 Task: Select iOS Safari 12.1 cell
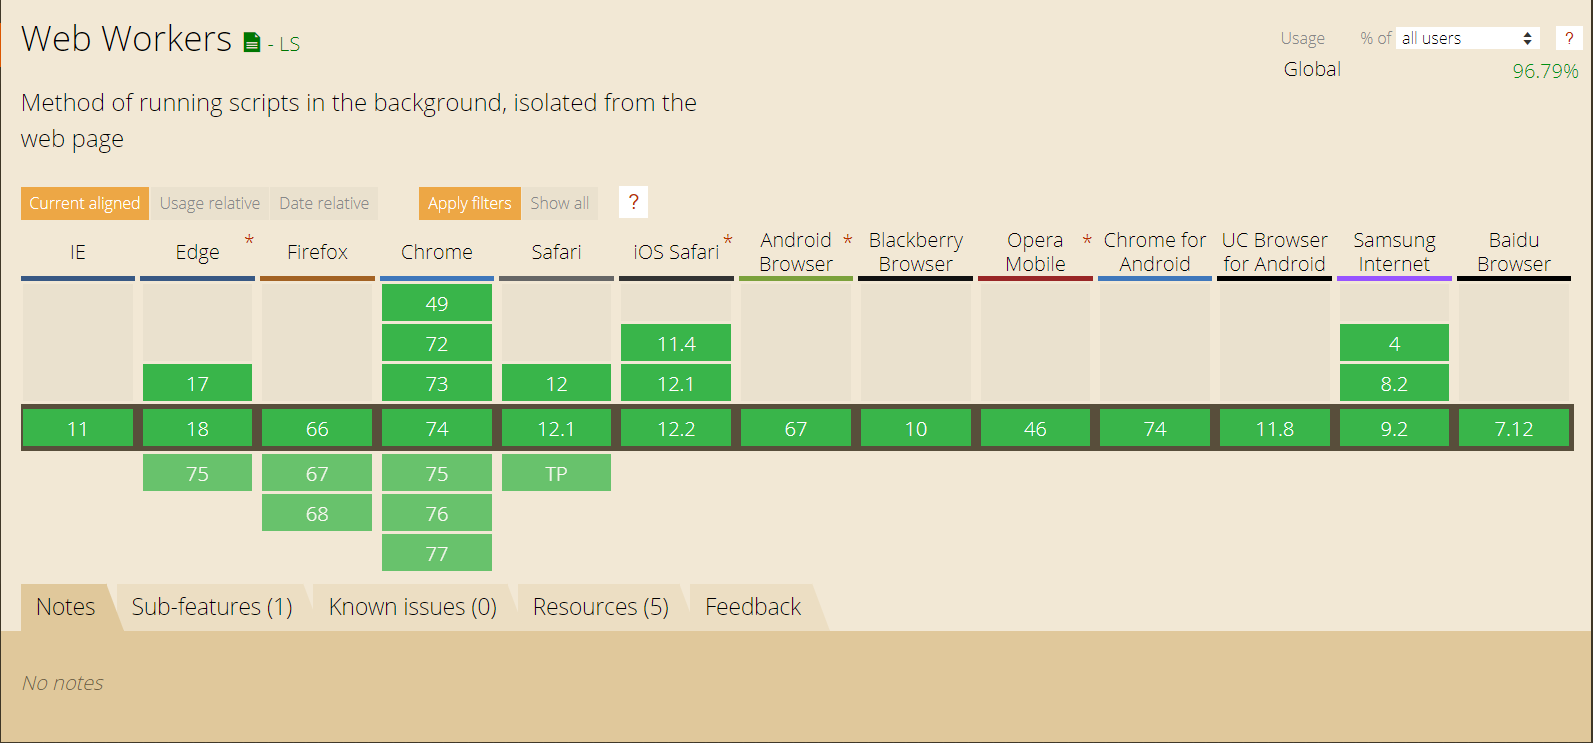click(x=676, y=383)
